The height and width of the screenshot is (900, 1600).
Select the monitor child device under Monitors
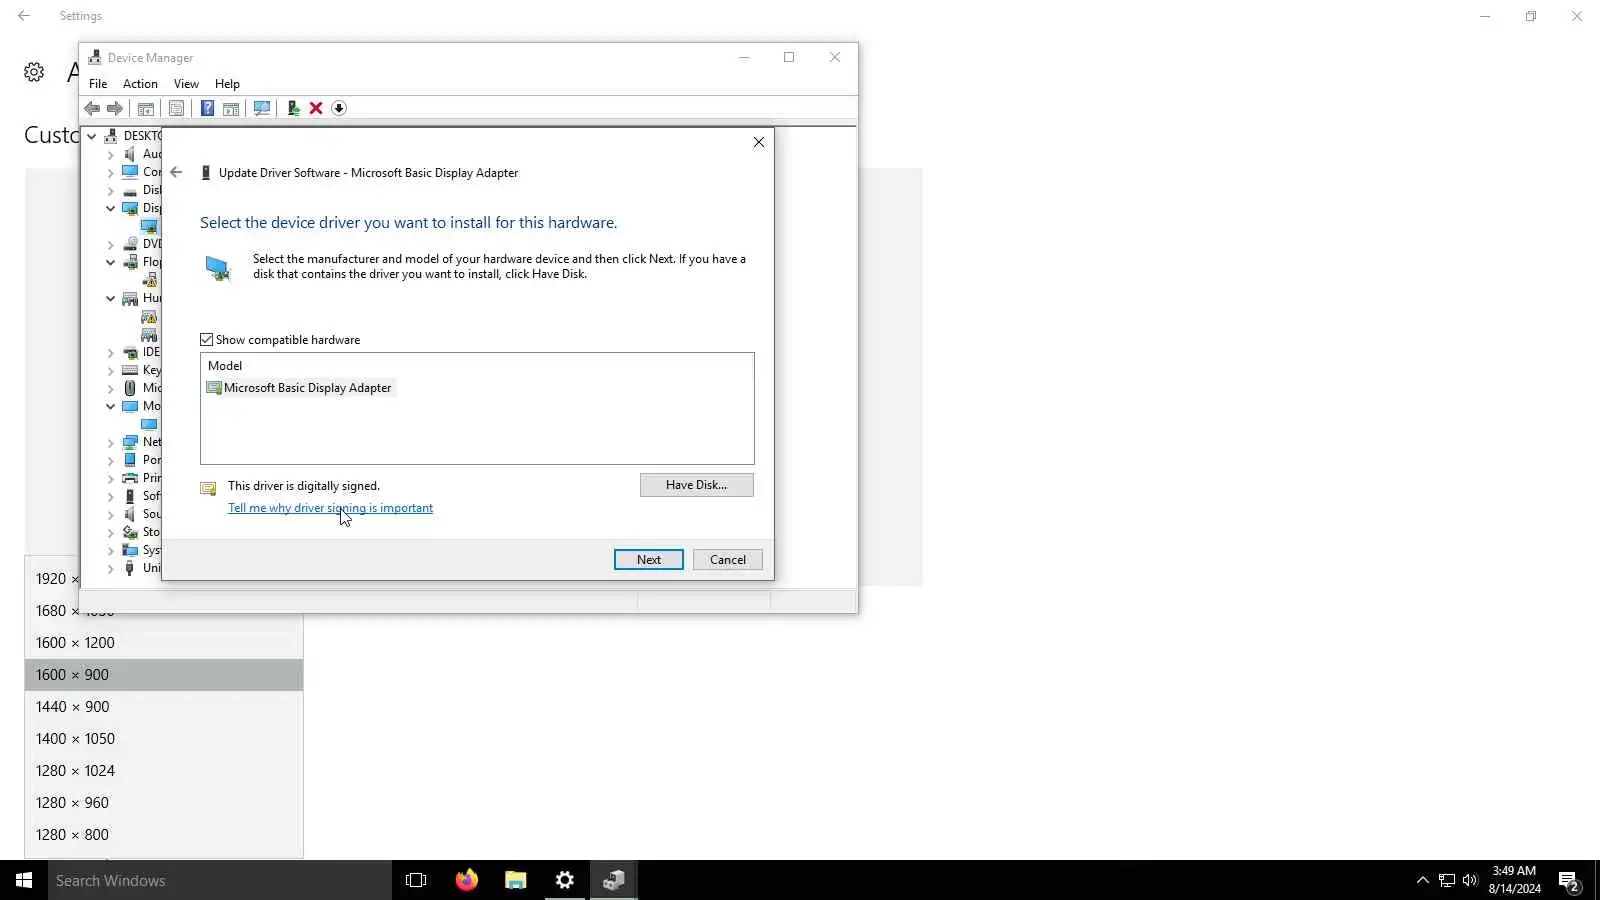[x=149, y=424]
